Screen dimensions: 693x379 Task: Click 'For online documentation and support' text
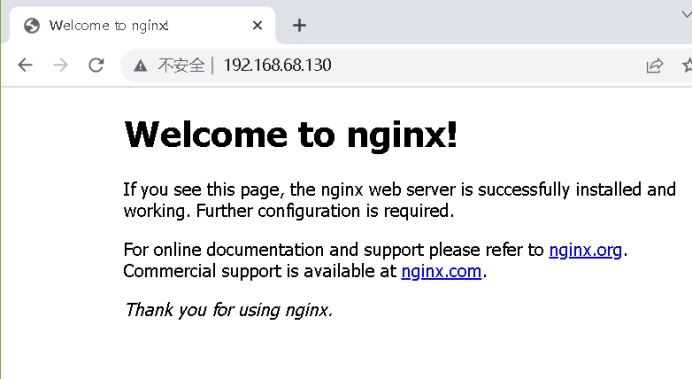[x=274, y=250]
